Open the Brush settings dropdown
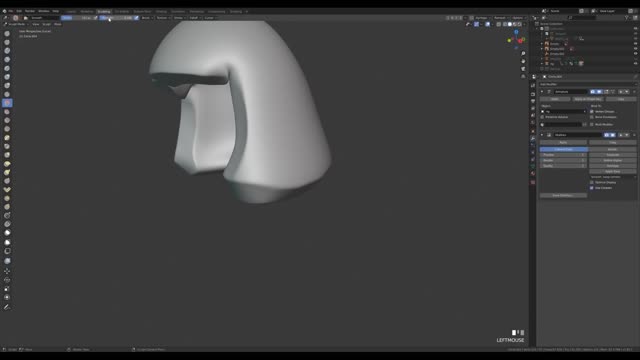This screenshot has width=640, height=360. pyautogui.click(x=147, y=18)
